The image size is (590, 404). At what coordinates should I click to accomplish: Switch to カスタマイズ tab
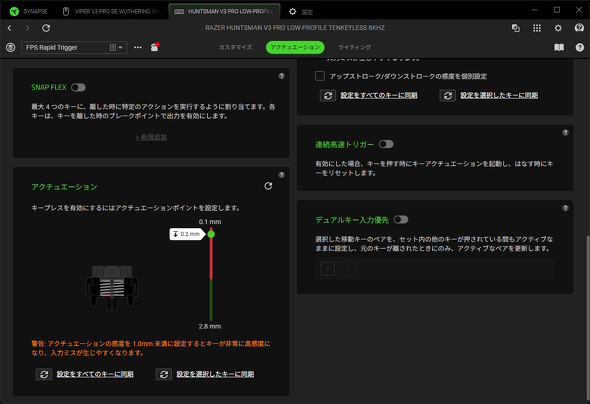235,47
